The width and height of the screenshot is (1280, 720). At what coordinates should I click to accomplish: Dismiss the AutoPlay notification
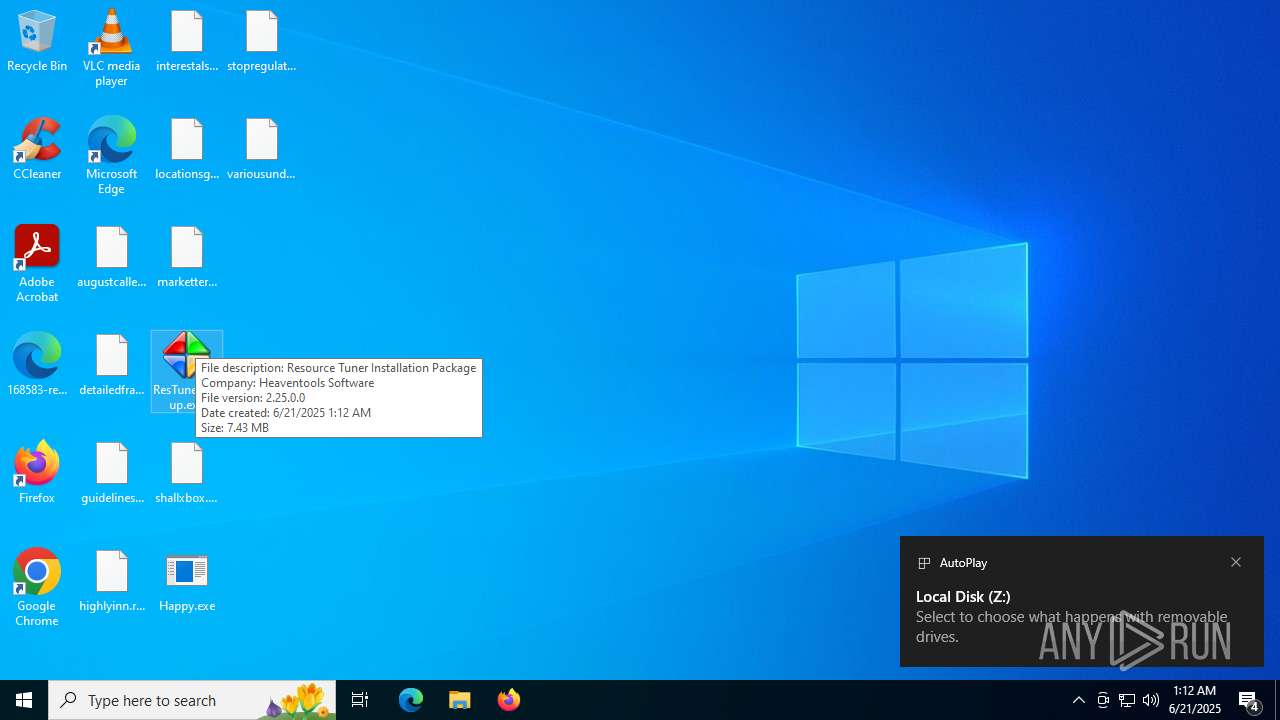(1236, 563)
